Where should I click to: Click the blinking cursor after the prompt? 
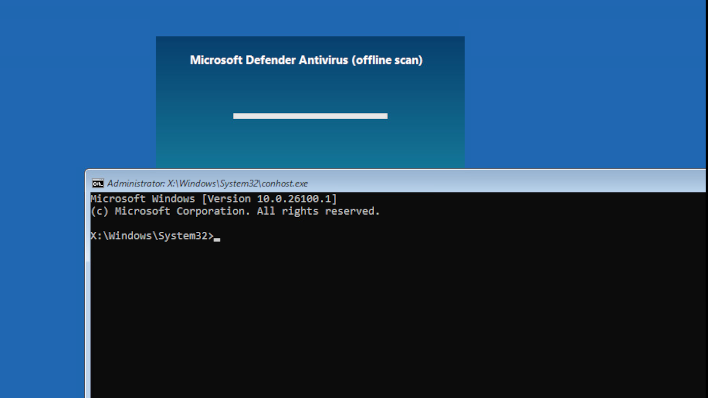coord(217,239)
